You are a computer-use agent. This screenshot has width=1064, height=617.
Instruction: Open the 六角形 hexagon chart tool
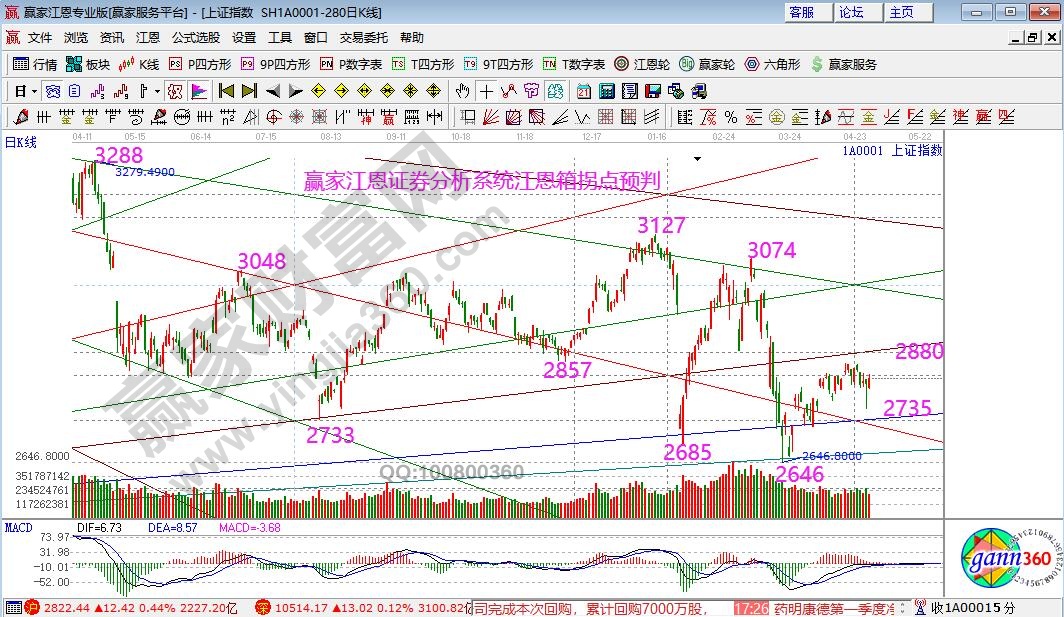tap(772, 64)
